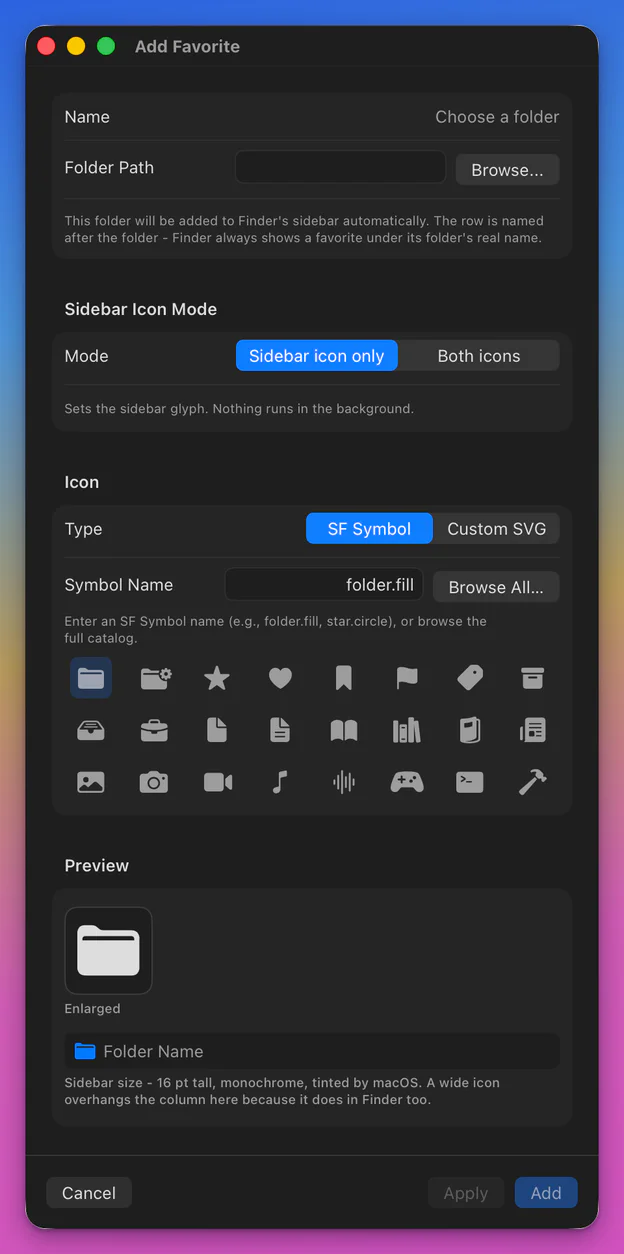The image size is (624, 1254).
Task: Click the 'Sidebar Icon Mode' heading
Action: pyautogui.click(x=141, y=309)
